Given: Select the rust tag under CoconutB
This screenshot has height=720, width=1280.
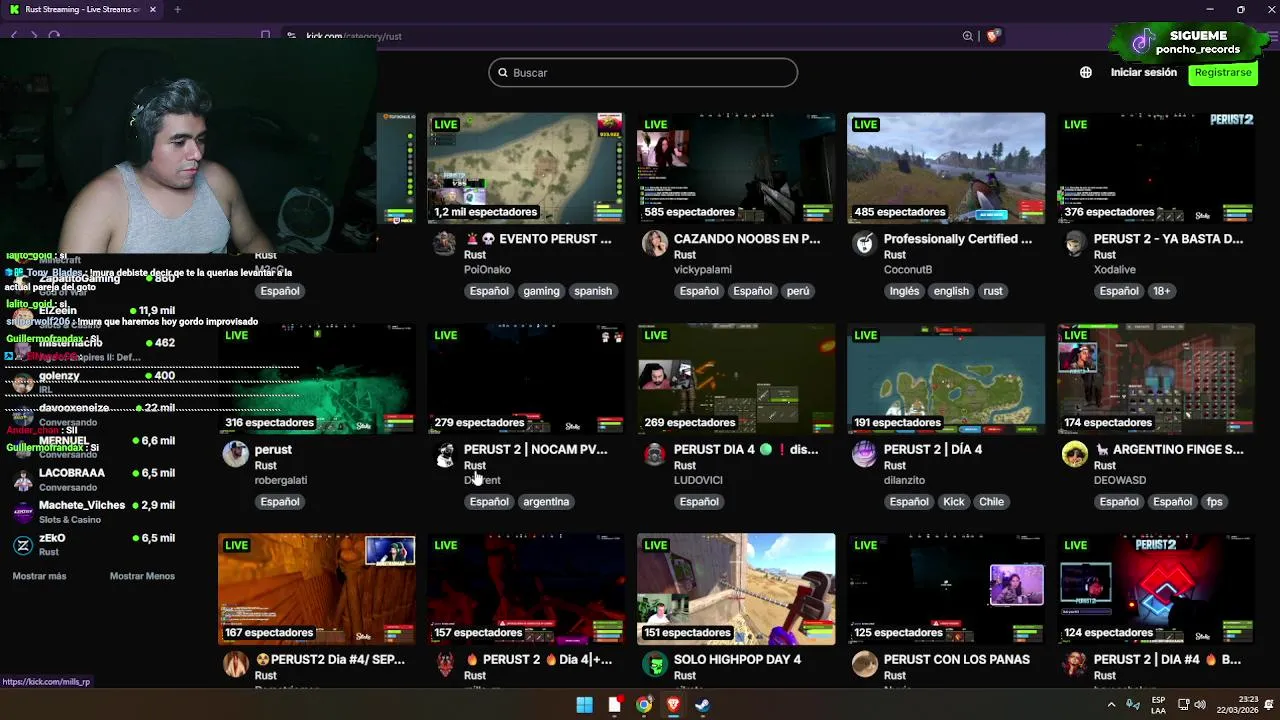Looking at the screenshot, I should pyautogui.click(x=993, y=291).
